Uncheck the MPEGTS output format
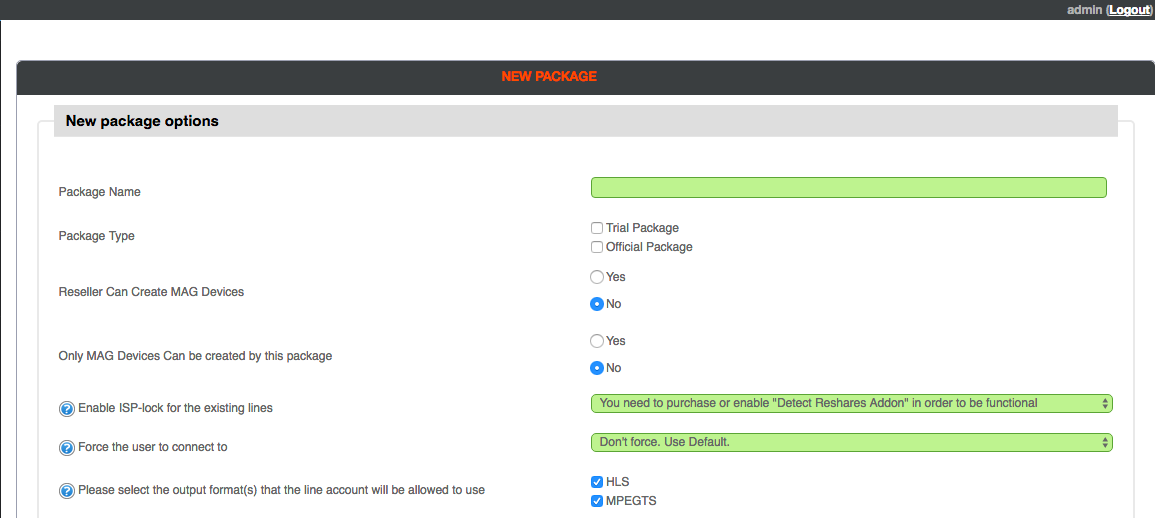Image resolution: width=1155 pixels, height=518 pixels. point(597,501)
